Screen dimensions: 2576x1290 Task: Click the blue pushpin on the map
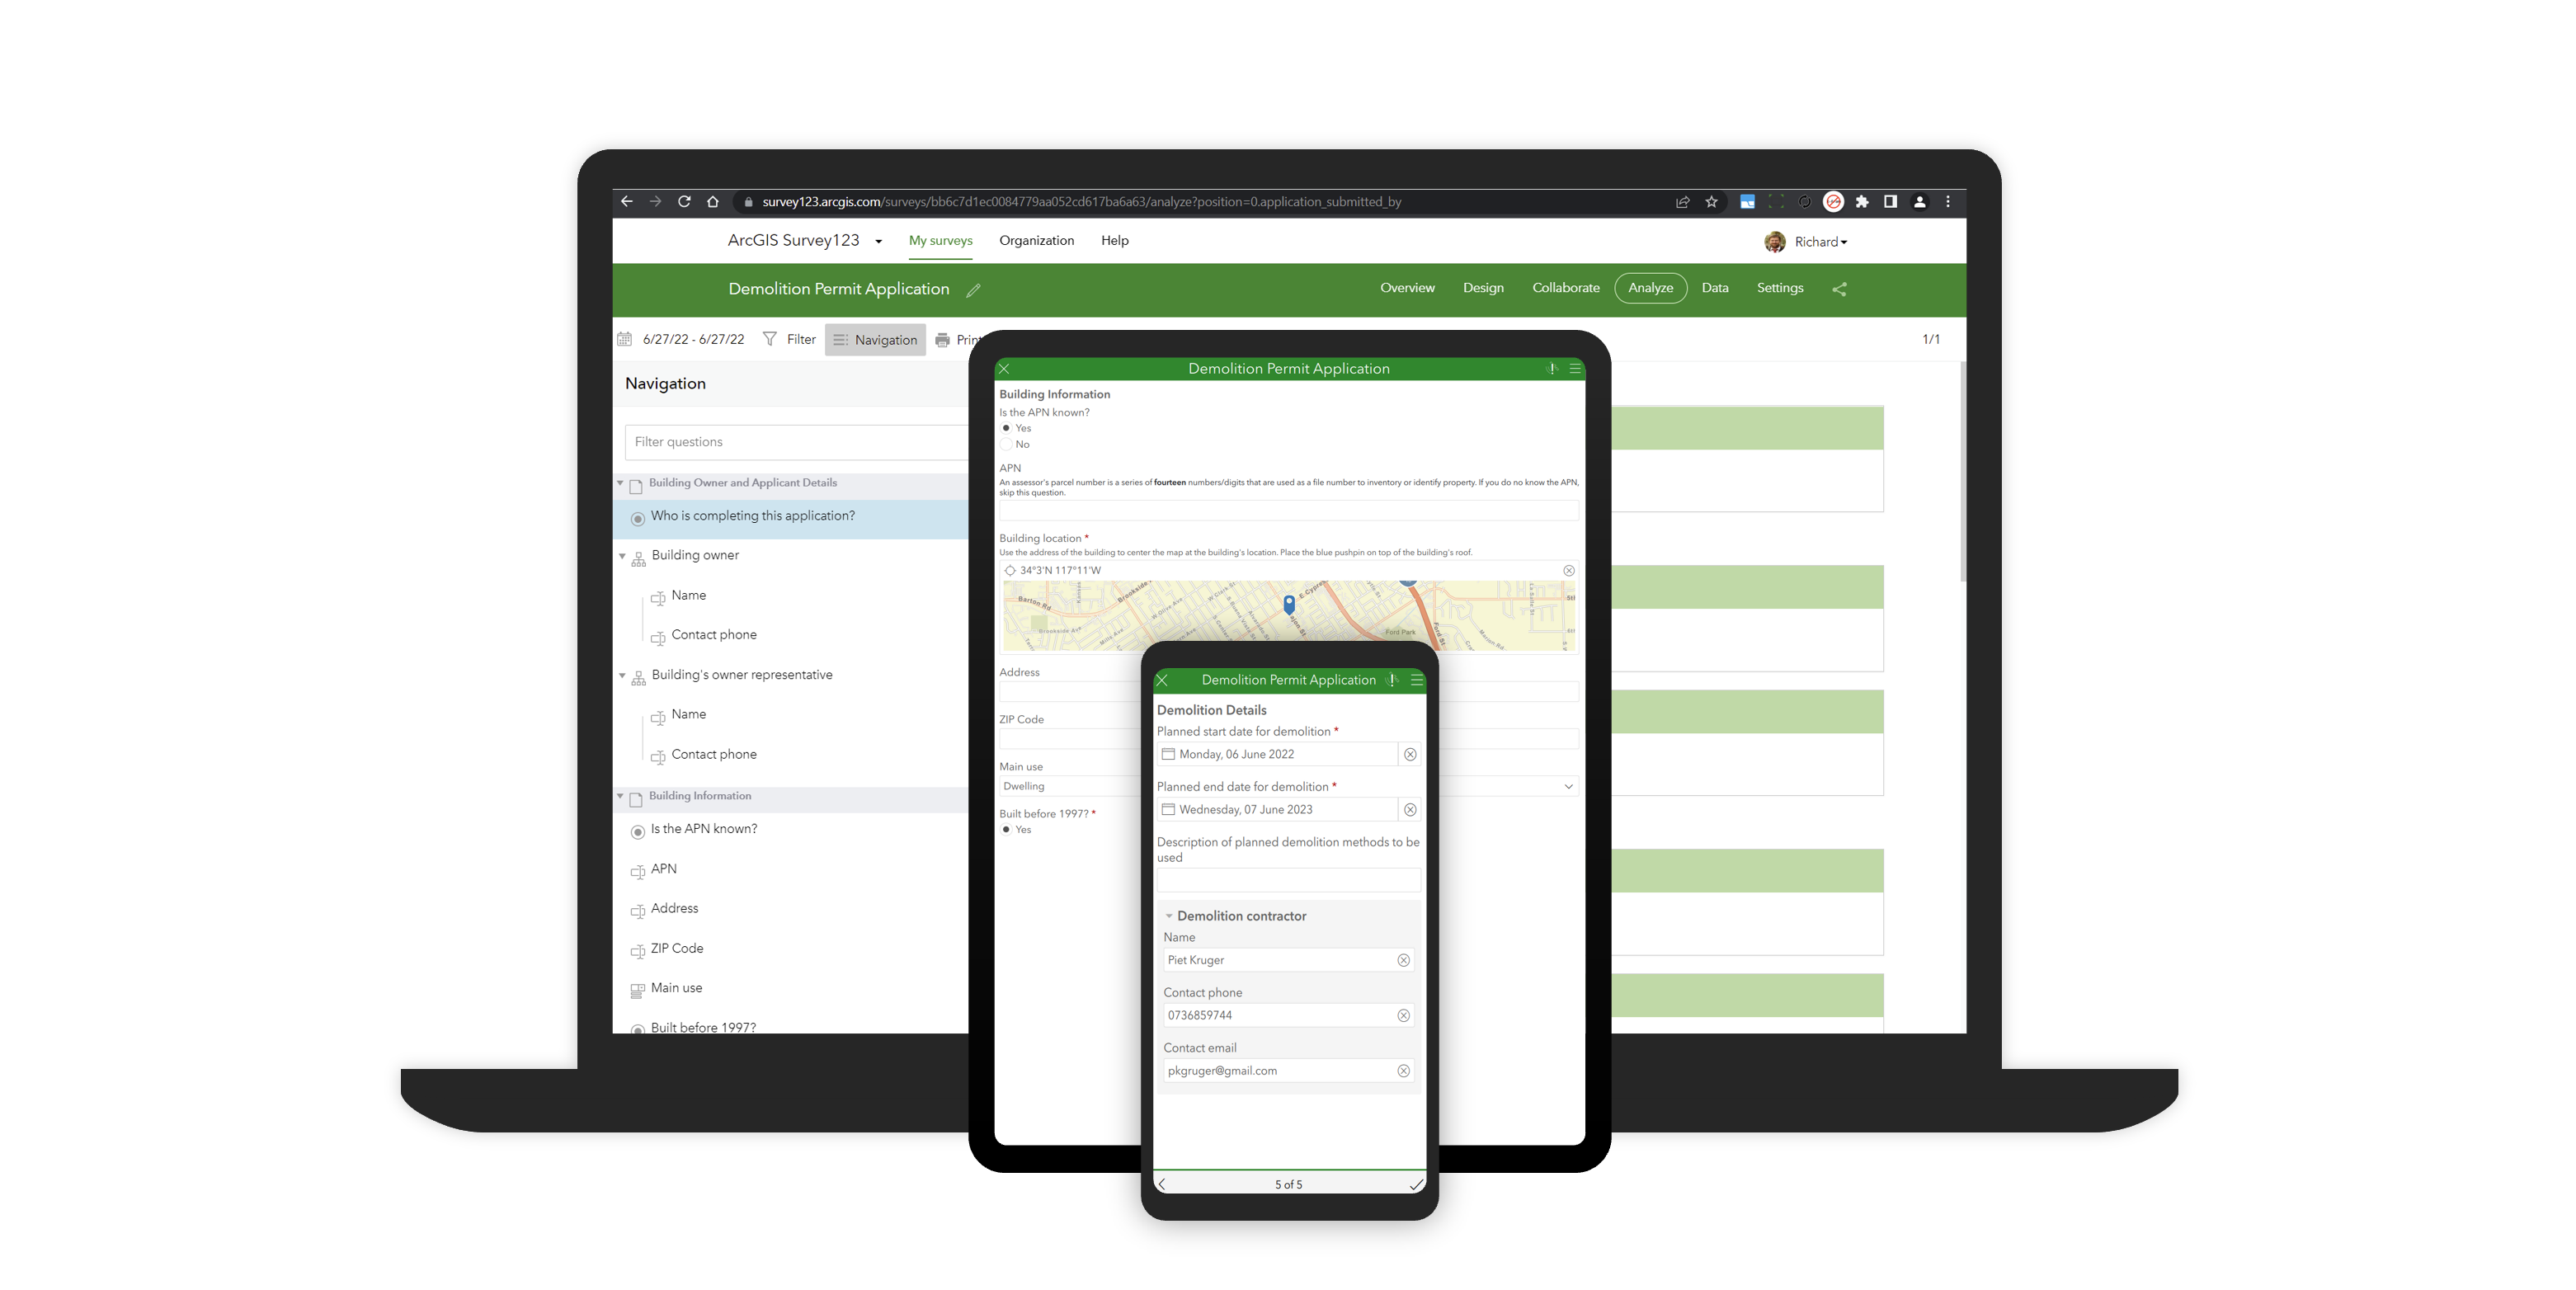[1289, 604]
